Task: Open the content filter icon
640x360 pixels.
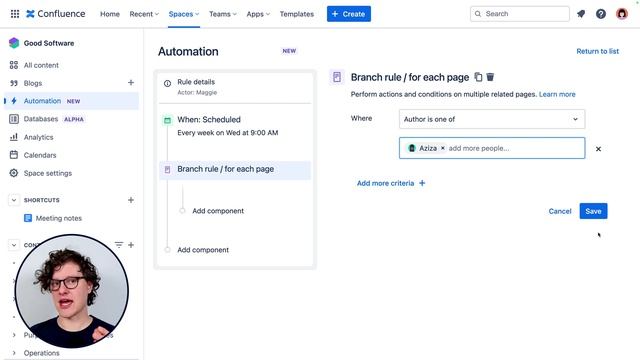Action: click(119, 244)
